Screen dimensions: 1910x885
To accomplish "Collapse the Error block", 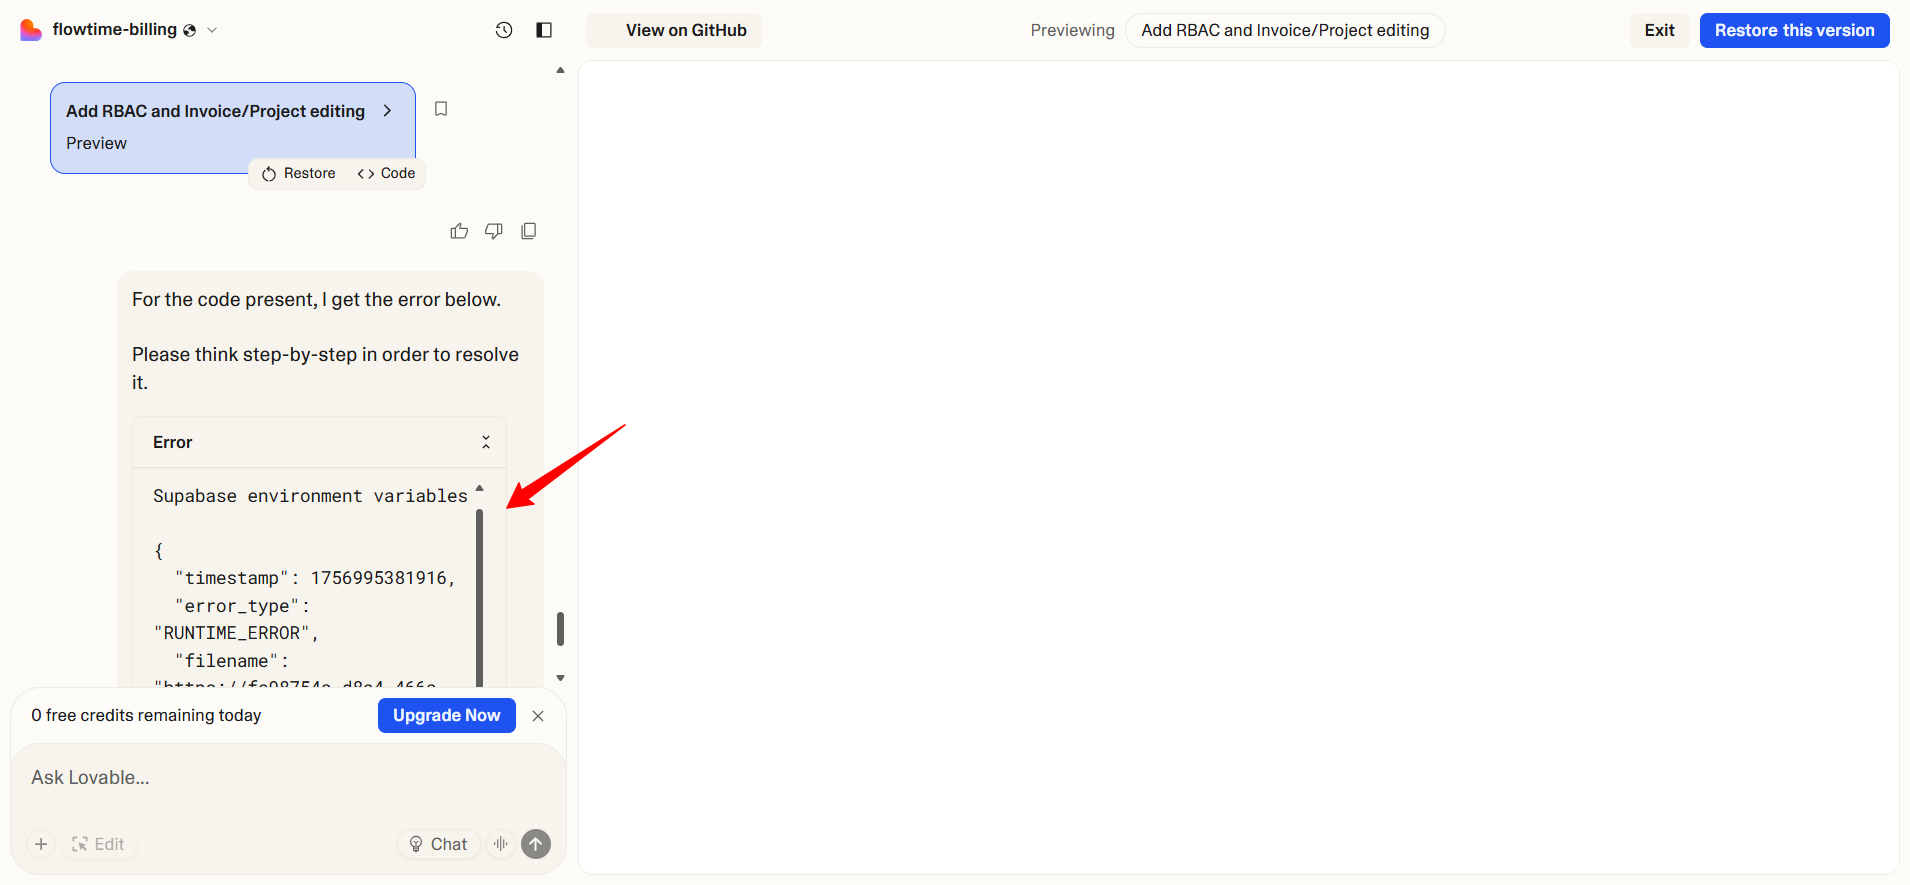I will click(486, 442).
